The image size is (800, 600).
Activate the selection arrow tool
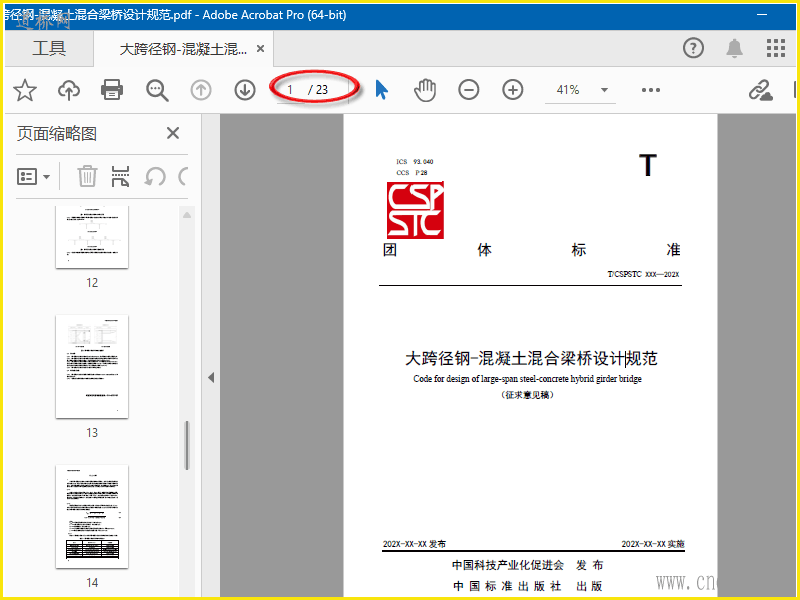coord(381,90)
